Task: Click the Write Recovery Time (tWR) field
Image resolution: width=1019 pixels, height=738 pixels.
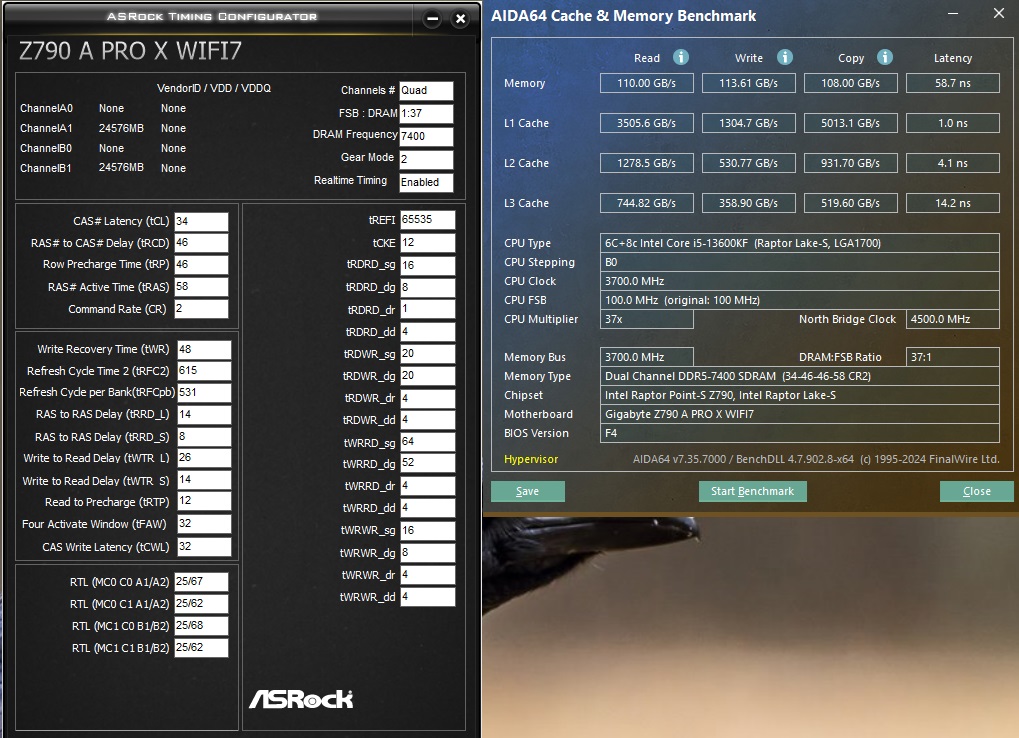Action: (204, 350)
